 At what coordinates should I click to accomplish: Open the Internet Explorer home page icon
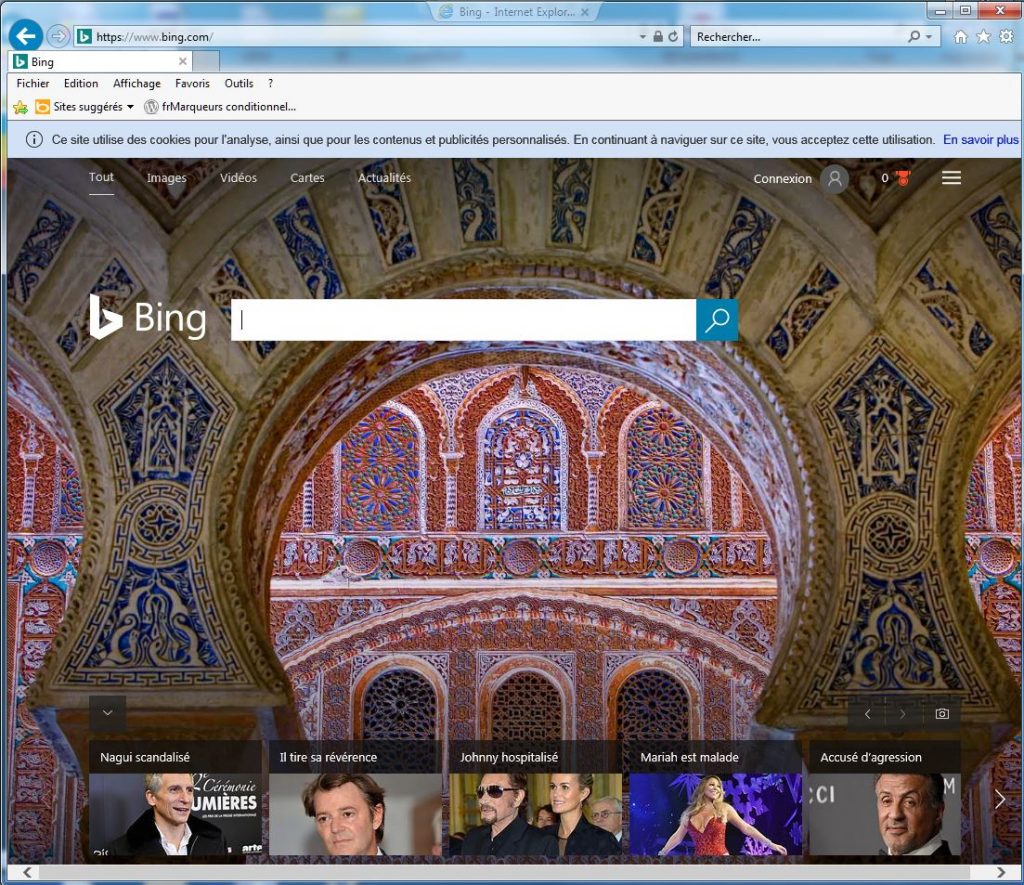tap(961, 37)
